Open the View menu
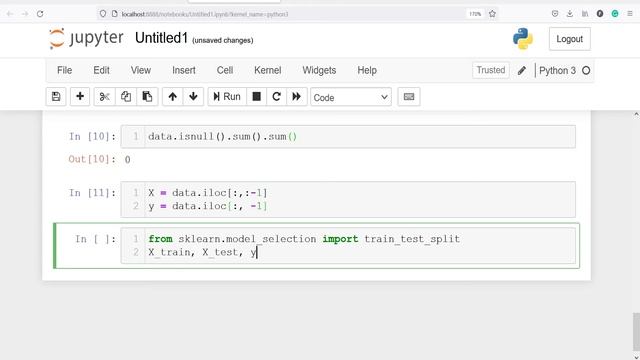The image size is (640, 360). (141, 70)
